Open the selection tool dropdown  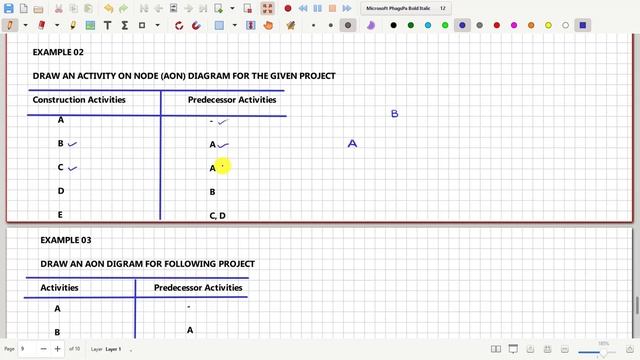pyautogui.click(x=234, y=25)
